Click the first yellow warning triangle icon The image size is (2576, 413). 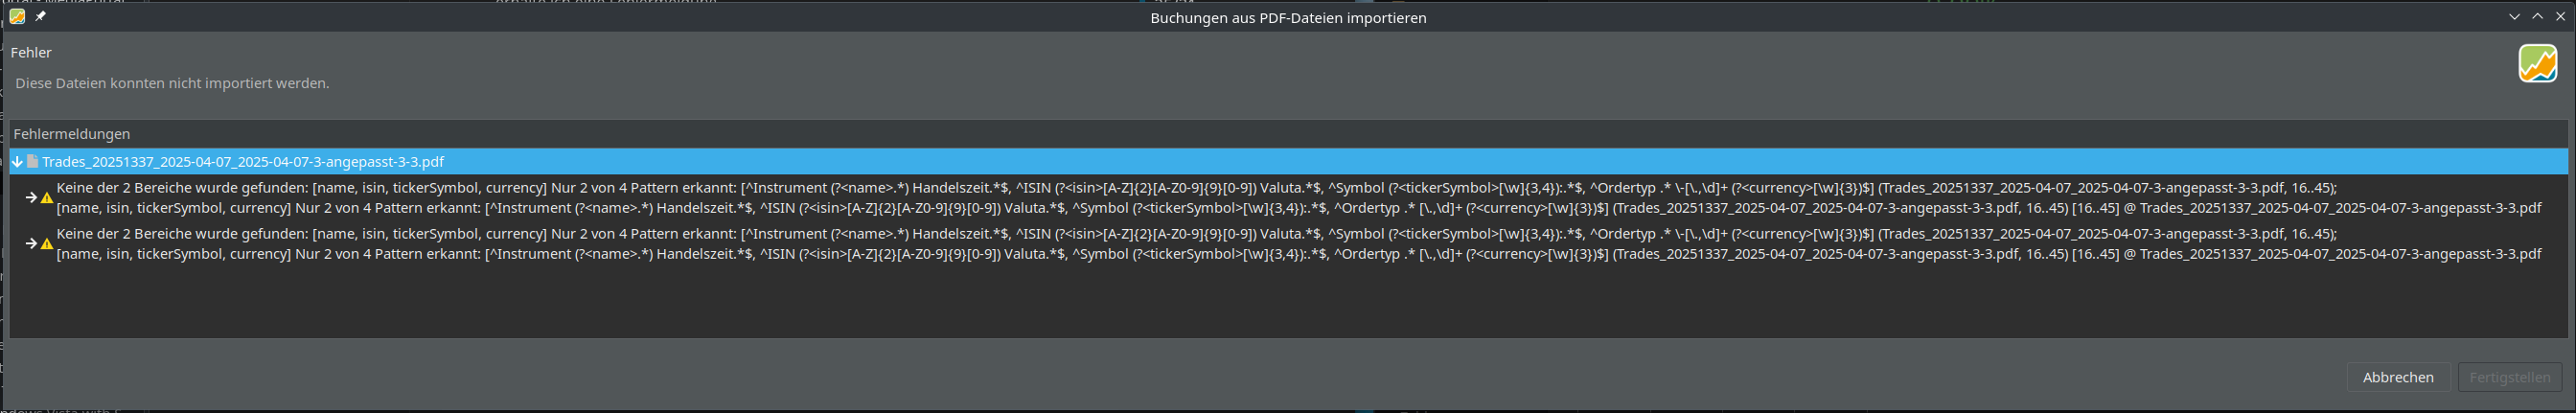coord(46,198)
